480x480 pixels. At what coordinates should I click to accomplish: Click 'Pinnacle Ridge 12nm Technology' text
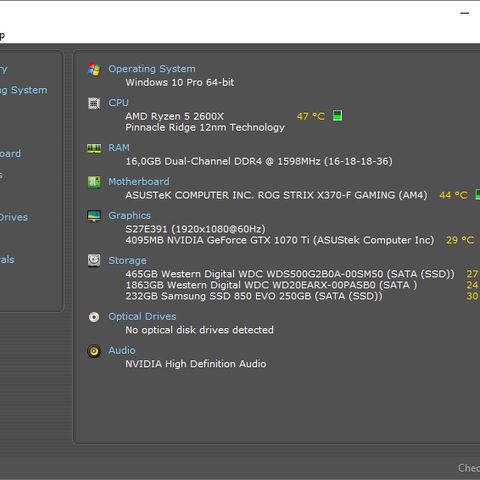[205, 127]
